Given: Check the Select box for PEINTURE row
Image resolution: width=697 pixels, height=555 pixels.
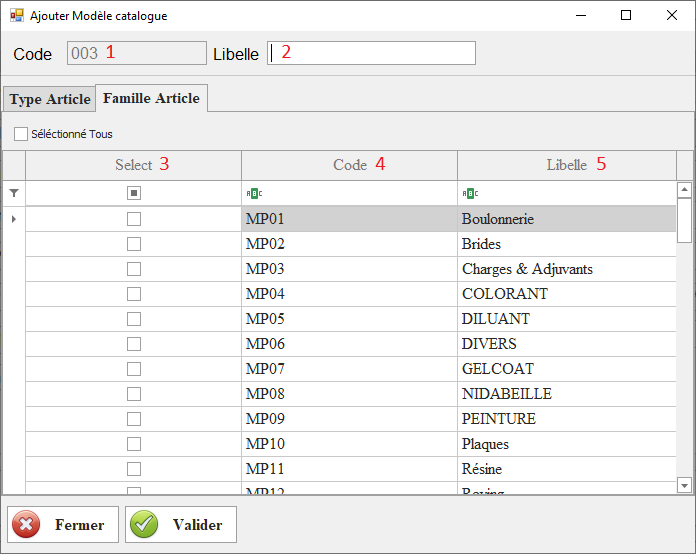Looking at the screenshot, I should [134, 419].
